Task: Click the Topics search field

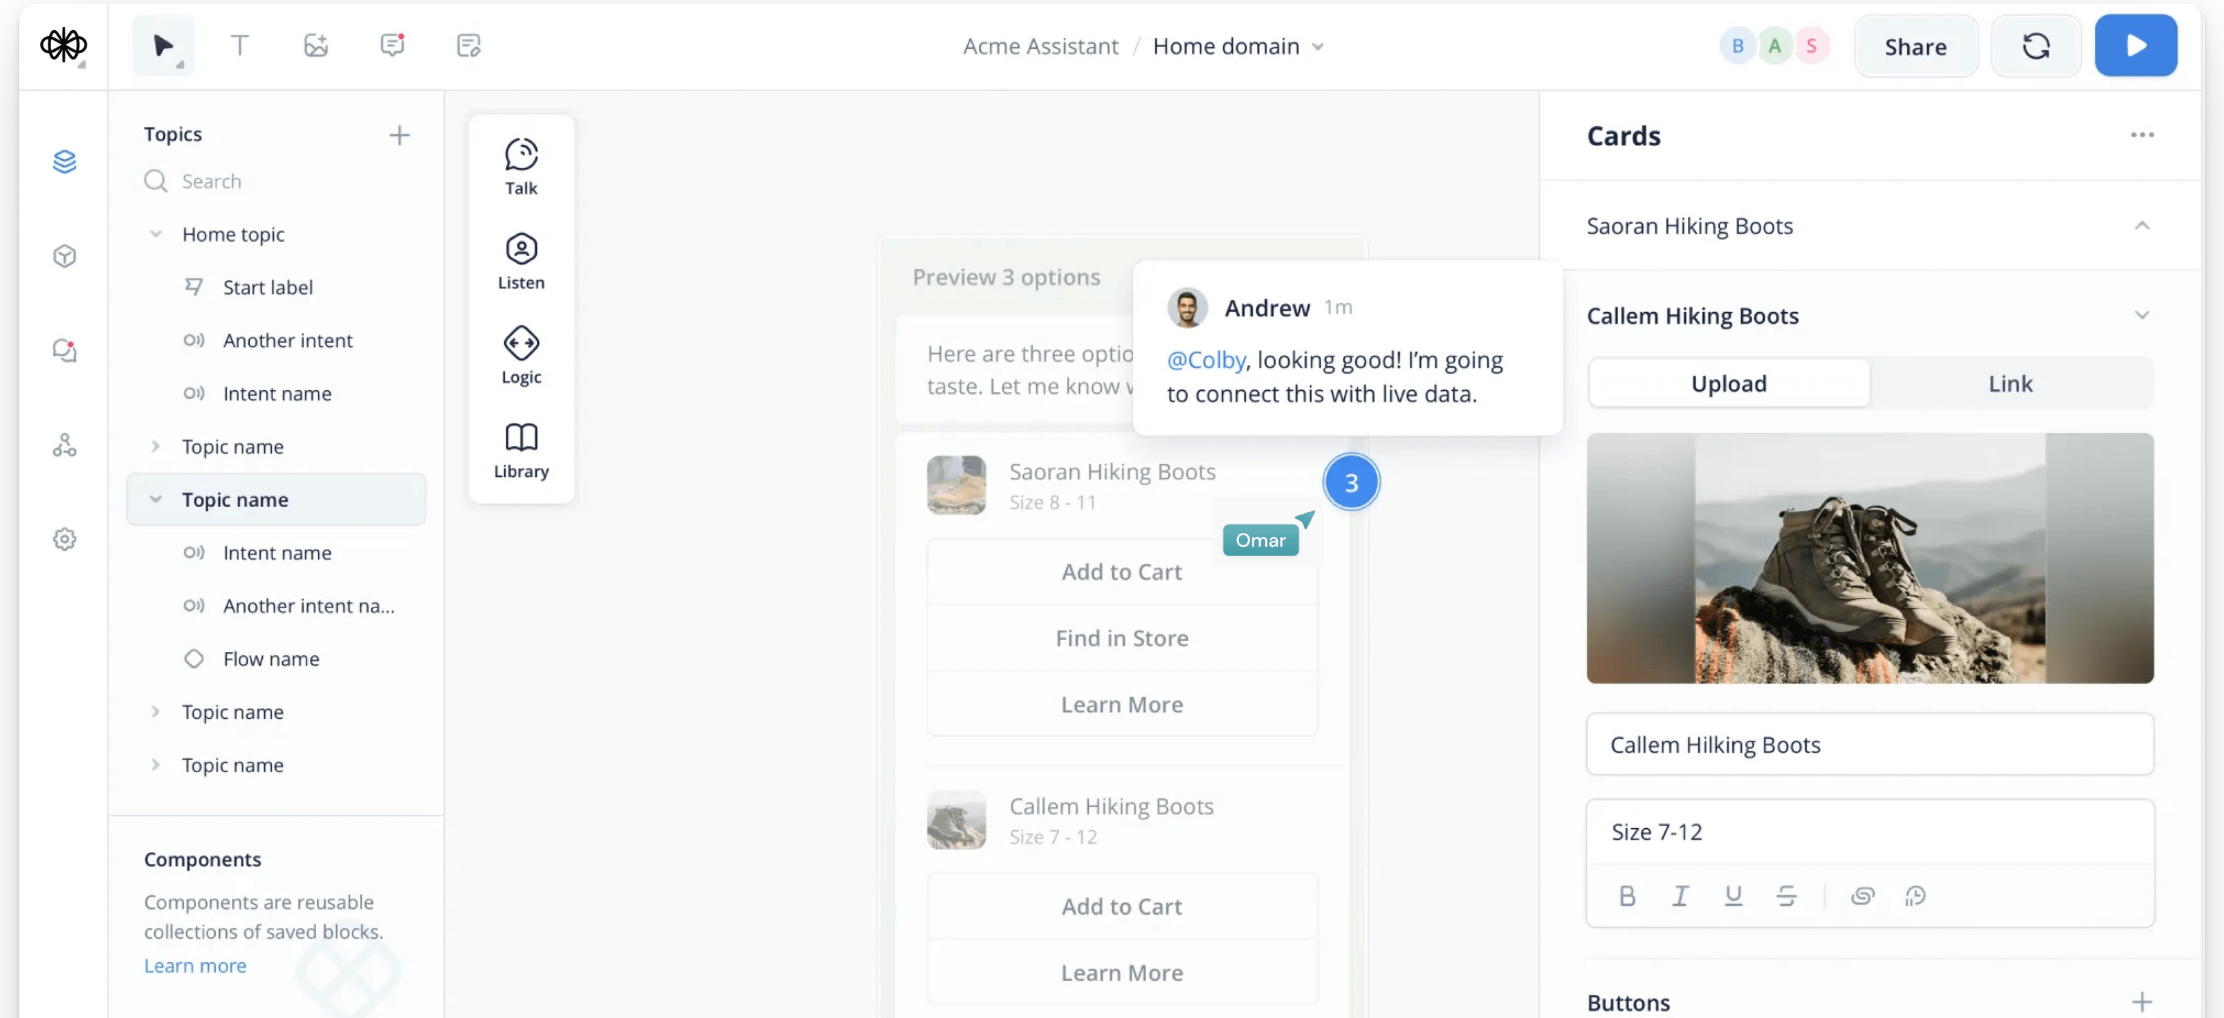Action: click(277, 181)
